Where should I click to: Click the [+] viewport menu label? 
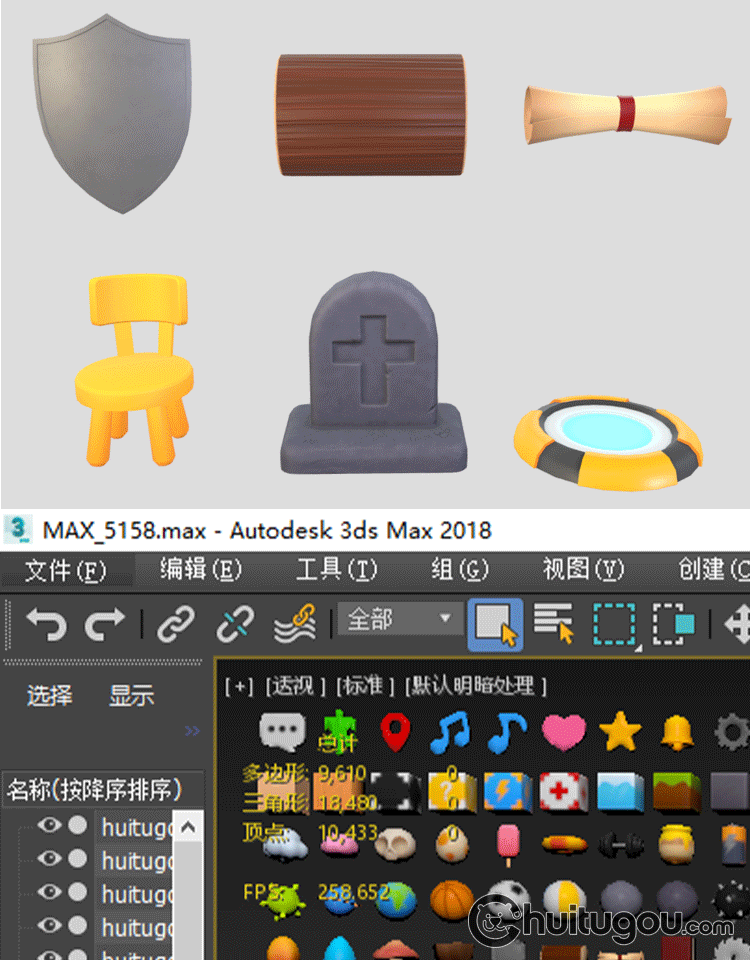click(x=239, y=686)
